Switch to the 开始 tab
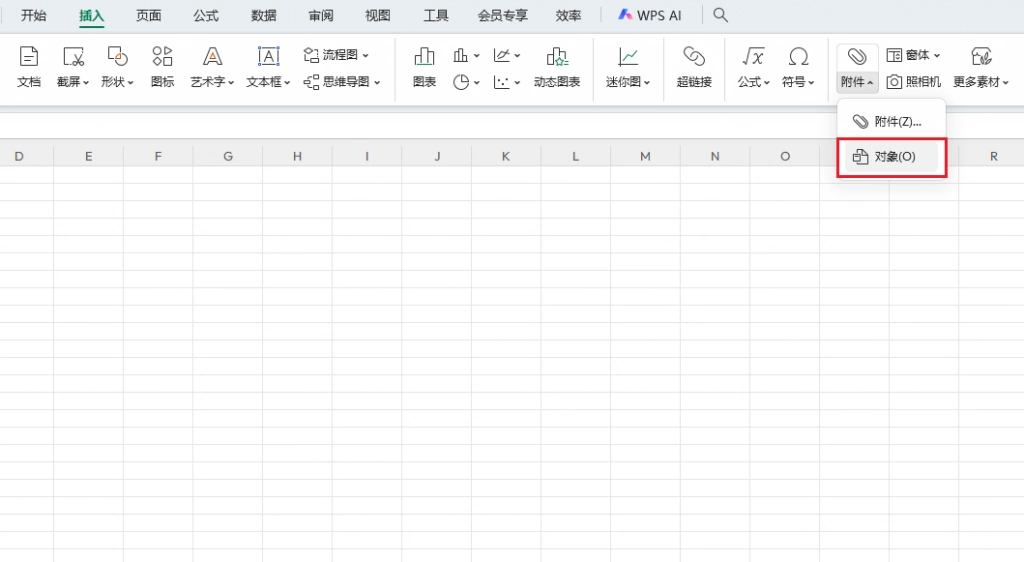Viewport: 1024px width, 562px height. pos(33,16)
